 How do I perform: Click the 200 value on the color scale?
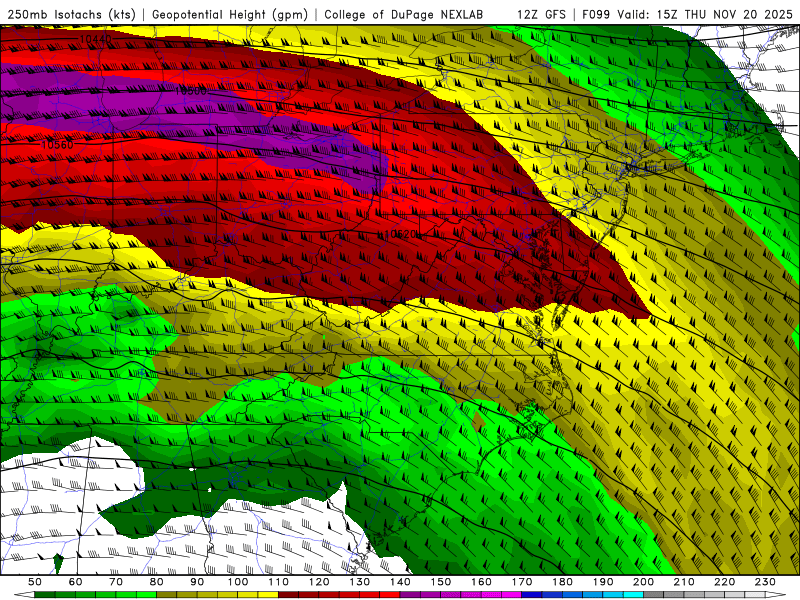click(643, 582)
